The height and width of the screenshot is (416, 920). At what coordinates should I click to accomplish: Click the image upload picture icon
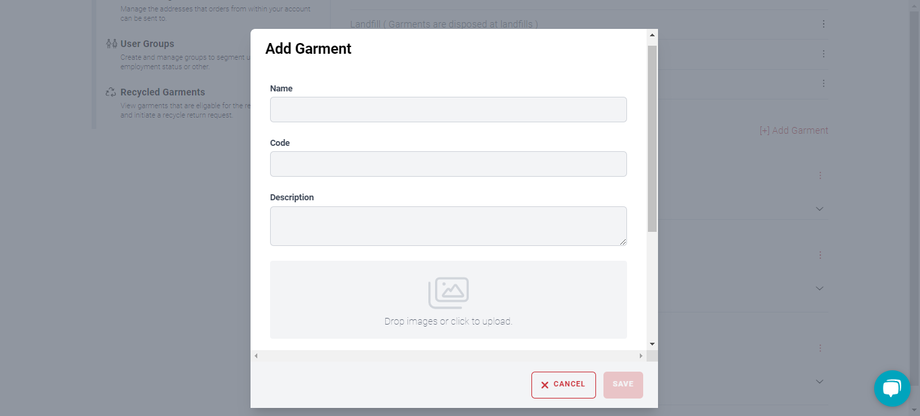(448, 292)
